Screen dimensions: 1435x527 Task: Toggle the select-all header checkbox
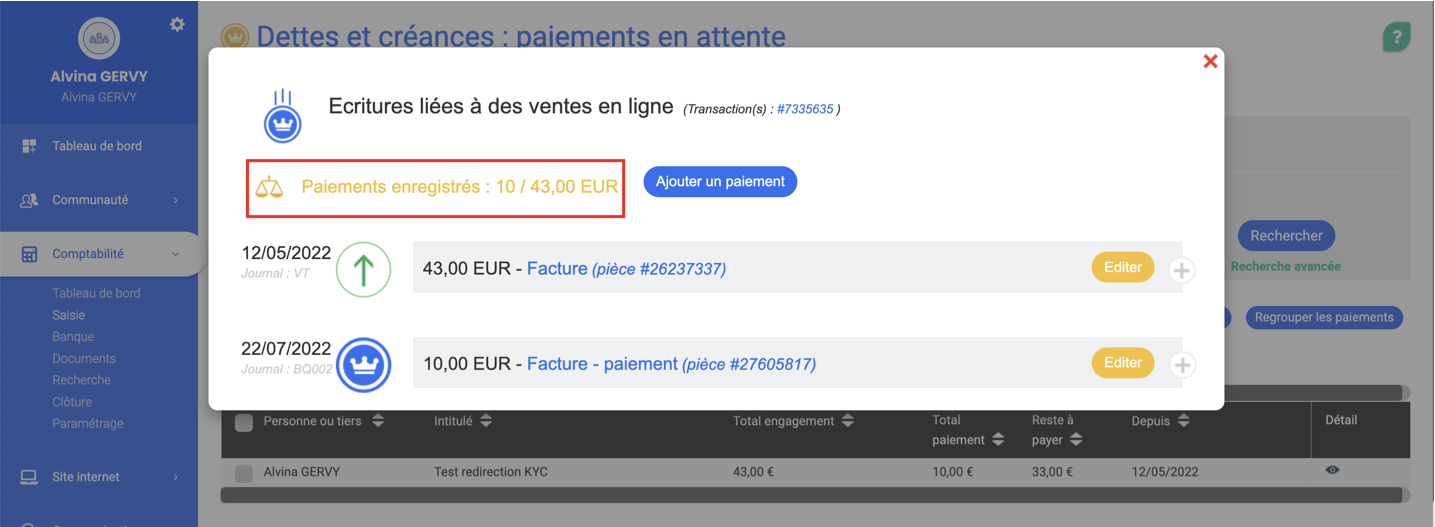click(243, 423)
